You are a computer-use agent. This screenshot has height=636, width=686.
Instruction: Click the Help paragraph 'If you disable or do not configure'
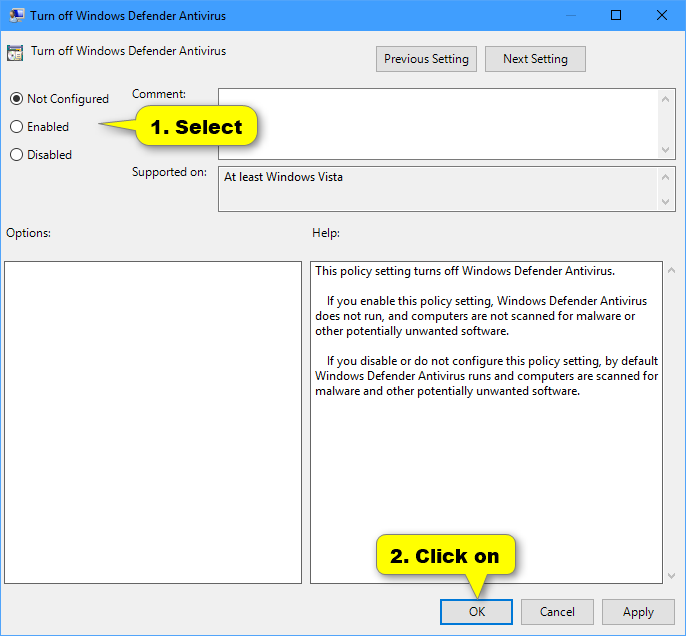[x=486, y=376]
